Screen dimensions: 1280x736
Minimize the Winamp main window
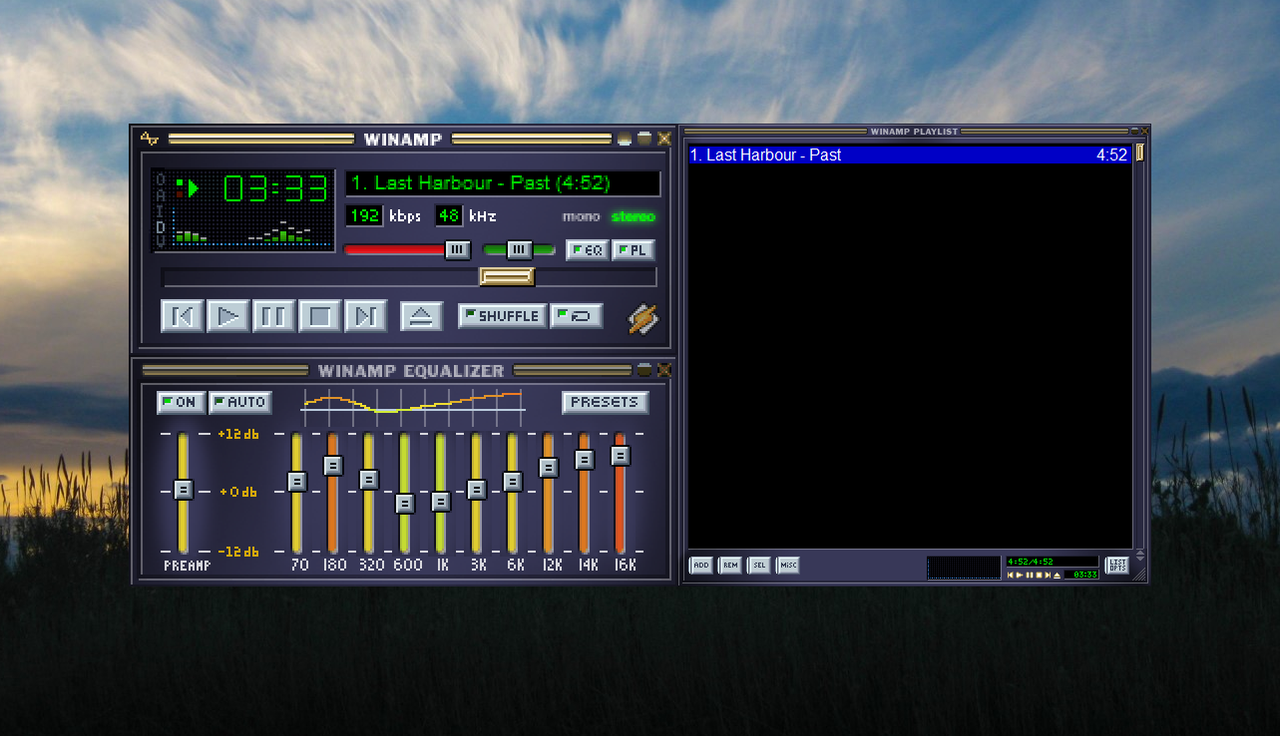[x=625, y=139]
